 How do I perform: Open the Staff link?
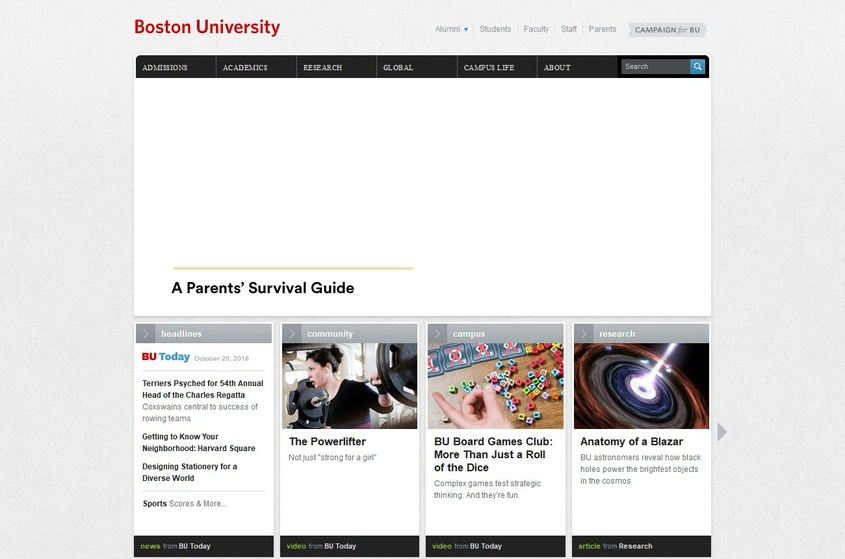pyautogui.click(x=569, y=29)
